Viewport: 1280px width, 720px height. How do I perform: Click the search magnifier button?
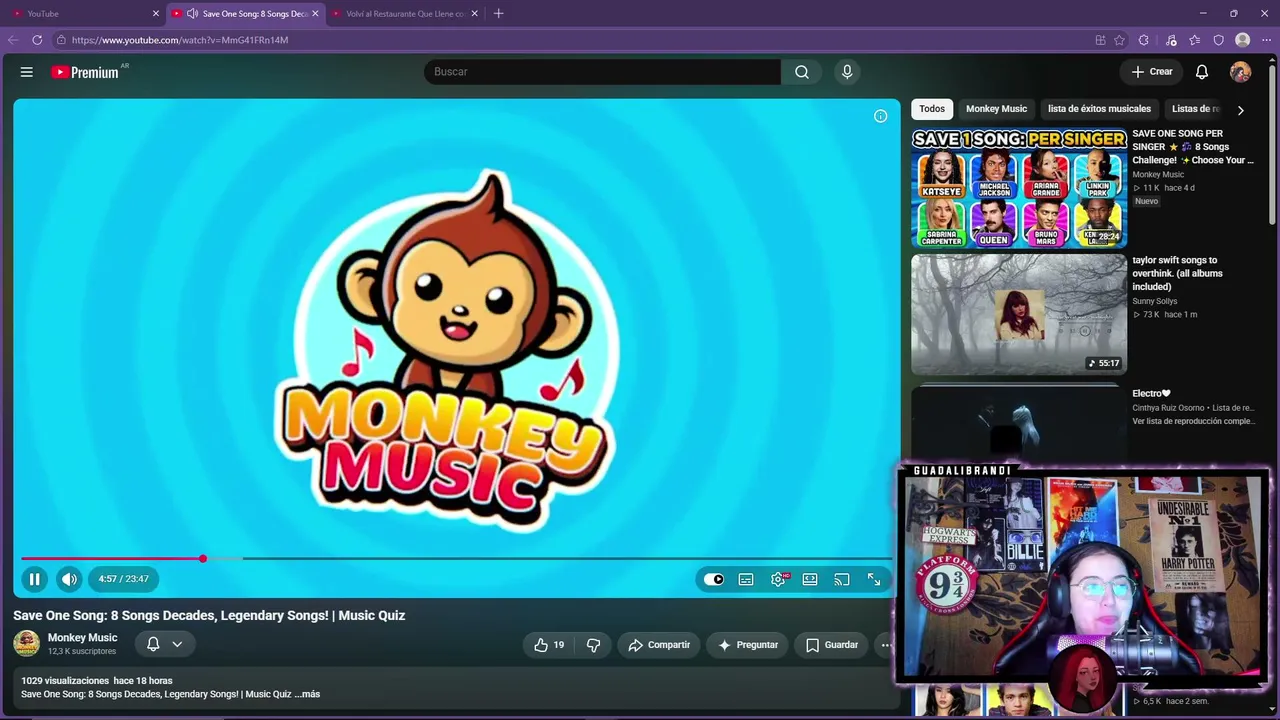pyautogui.click(x=802, y=72)
